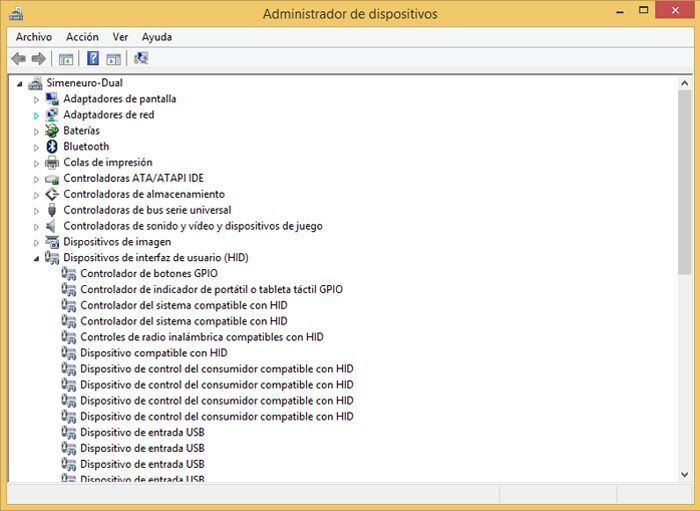Click the Back arrow toolbar icon

[x=19, y=58]
